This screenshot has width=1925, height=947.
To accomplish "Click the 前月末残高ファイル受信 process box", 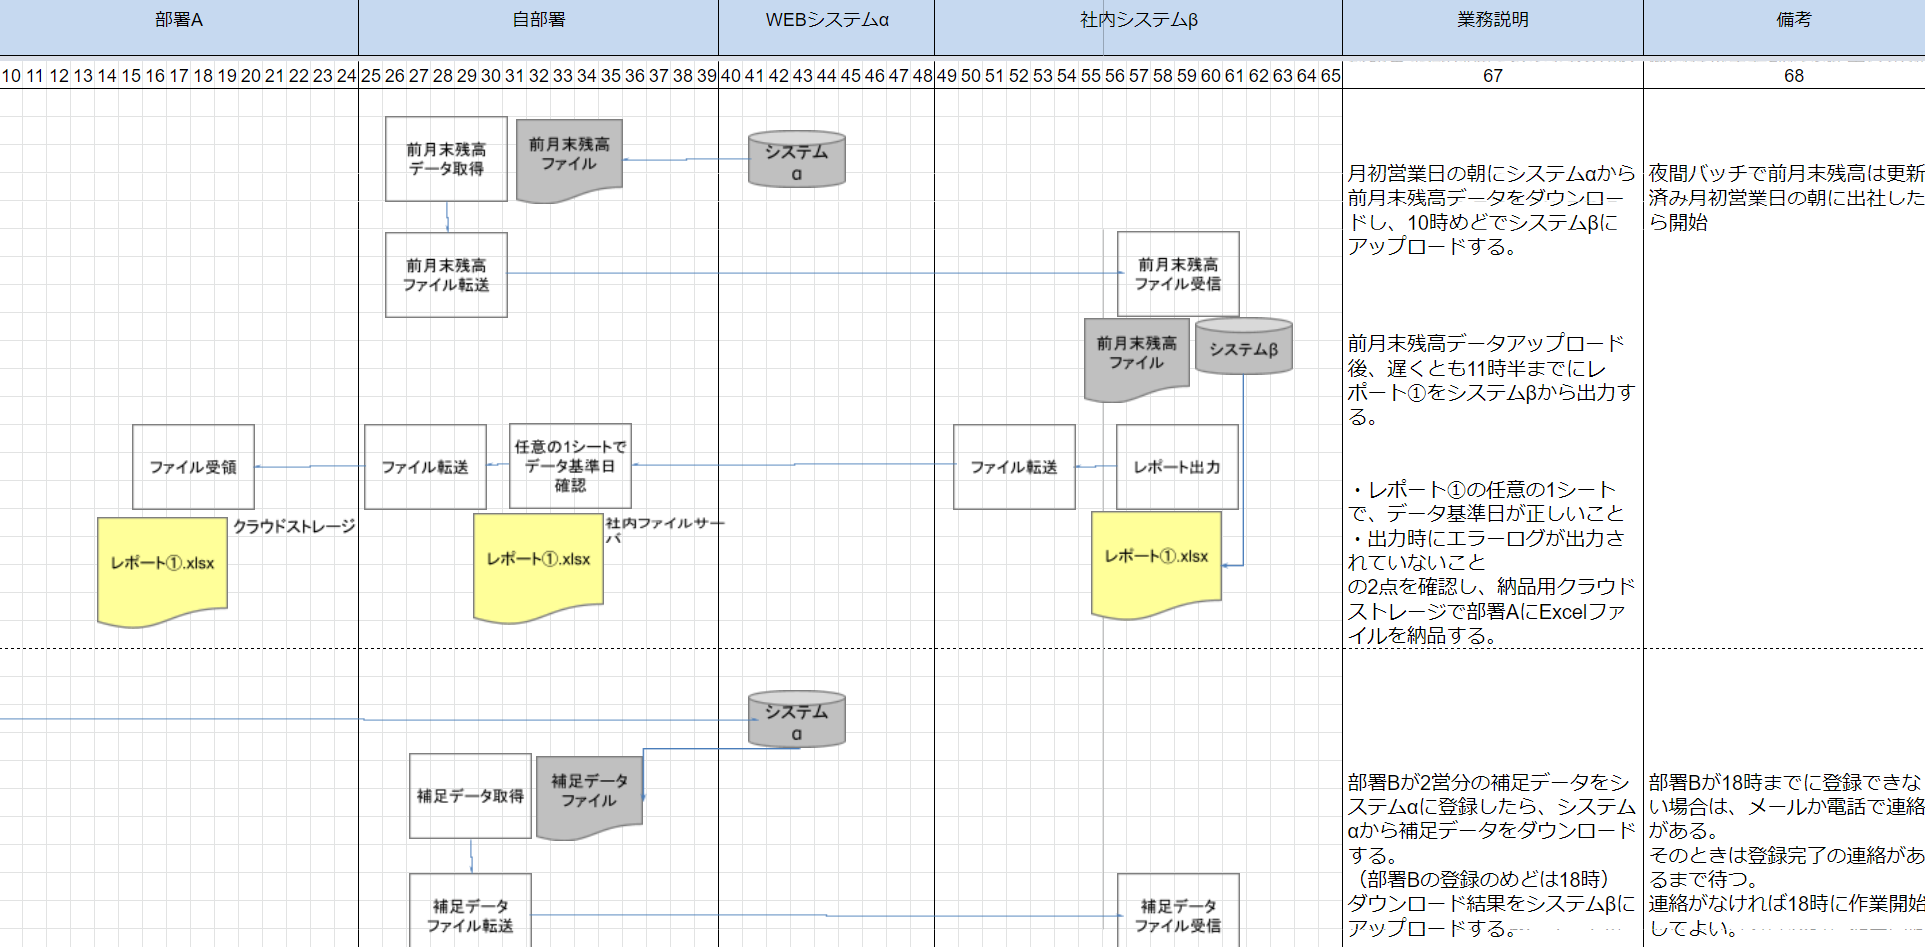I will click(x=1177, y=274).
